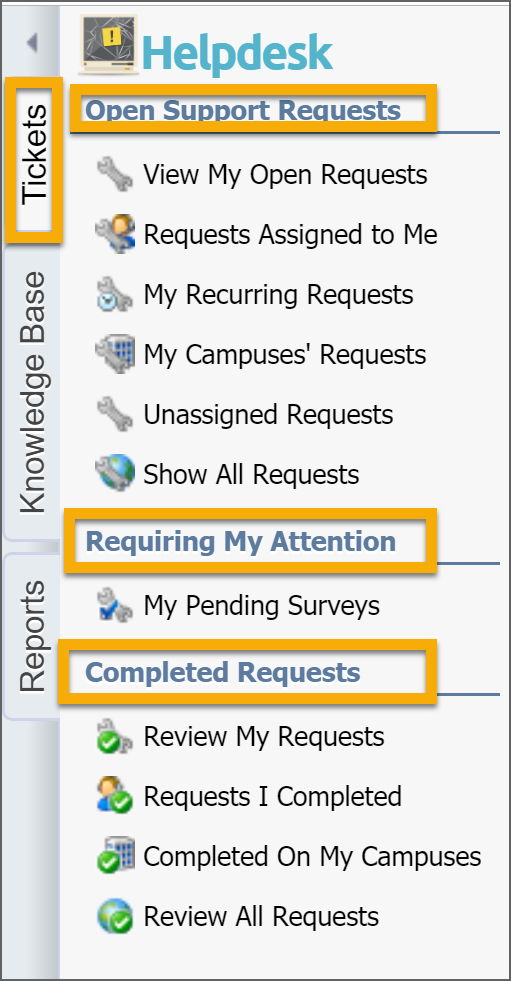Select the Requests I Completed link

point(273,796)
